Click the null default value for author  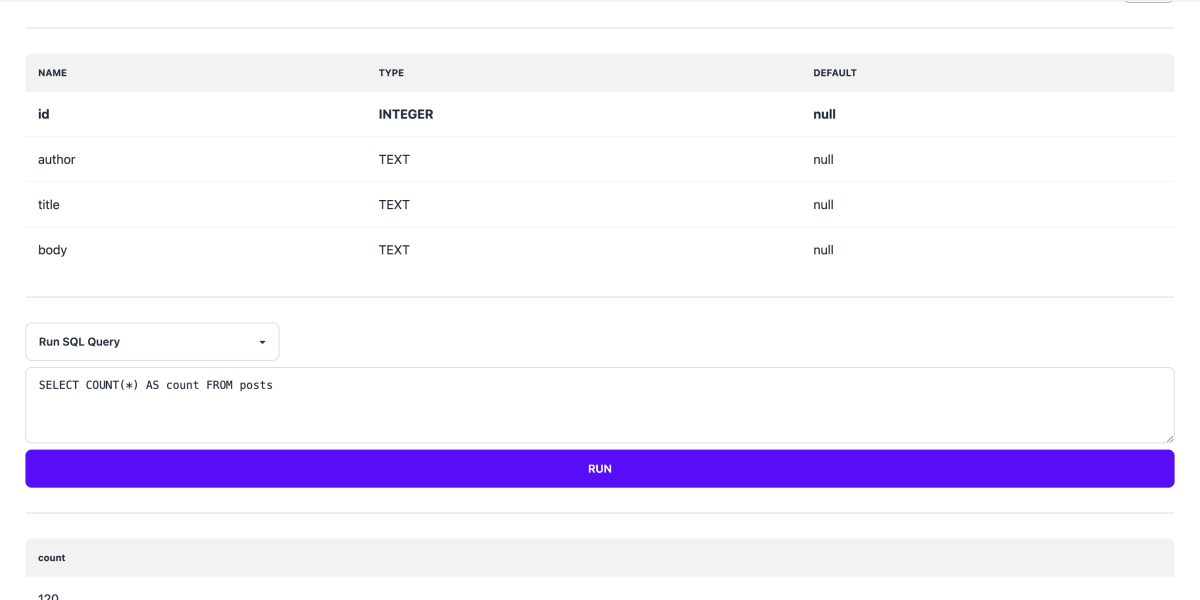click(823, 159)
